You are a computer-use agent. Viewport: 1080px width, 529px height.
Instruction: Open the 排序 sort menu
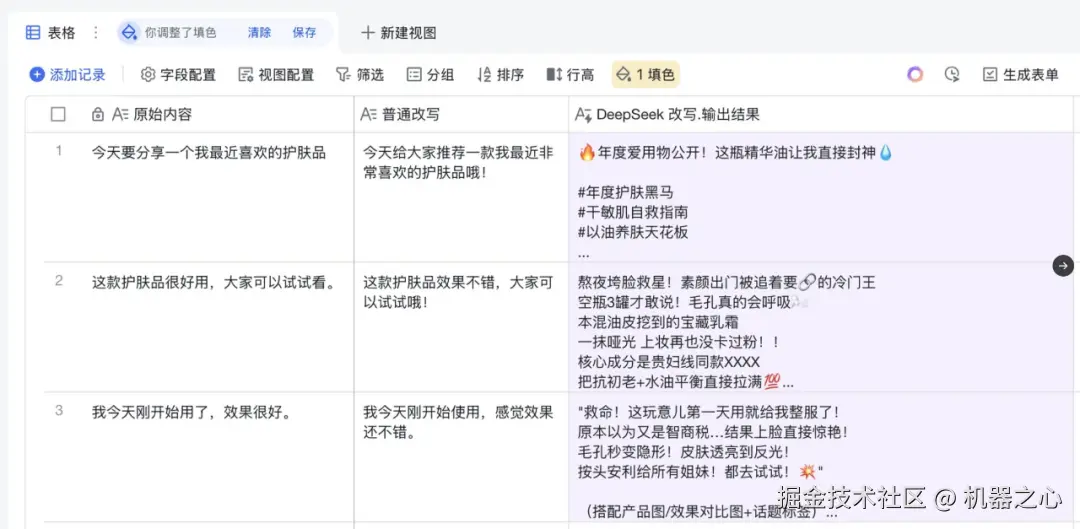501,74
